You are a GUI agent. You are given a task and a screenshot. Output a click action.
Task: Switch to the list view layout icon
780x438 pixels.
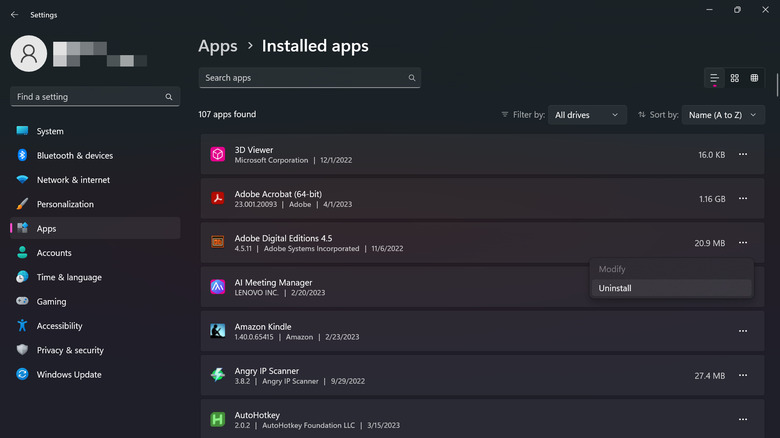714,78
